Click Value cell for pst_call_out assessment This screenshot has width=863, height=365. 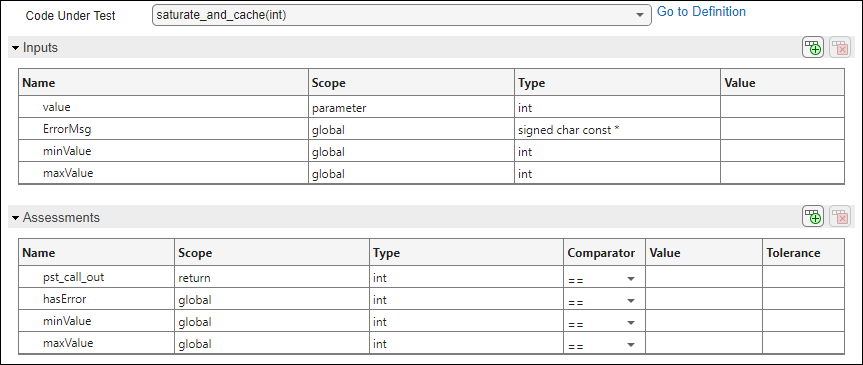click(x=703, y=278)
